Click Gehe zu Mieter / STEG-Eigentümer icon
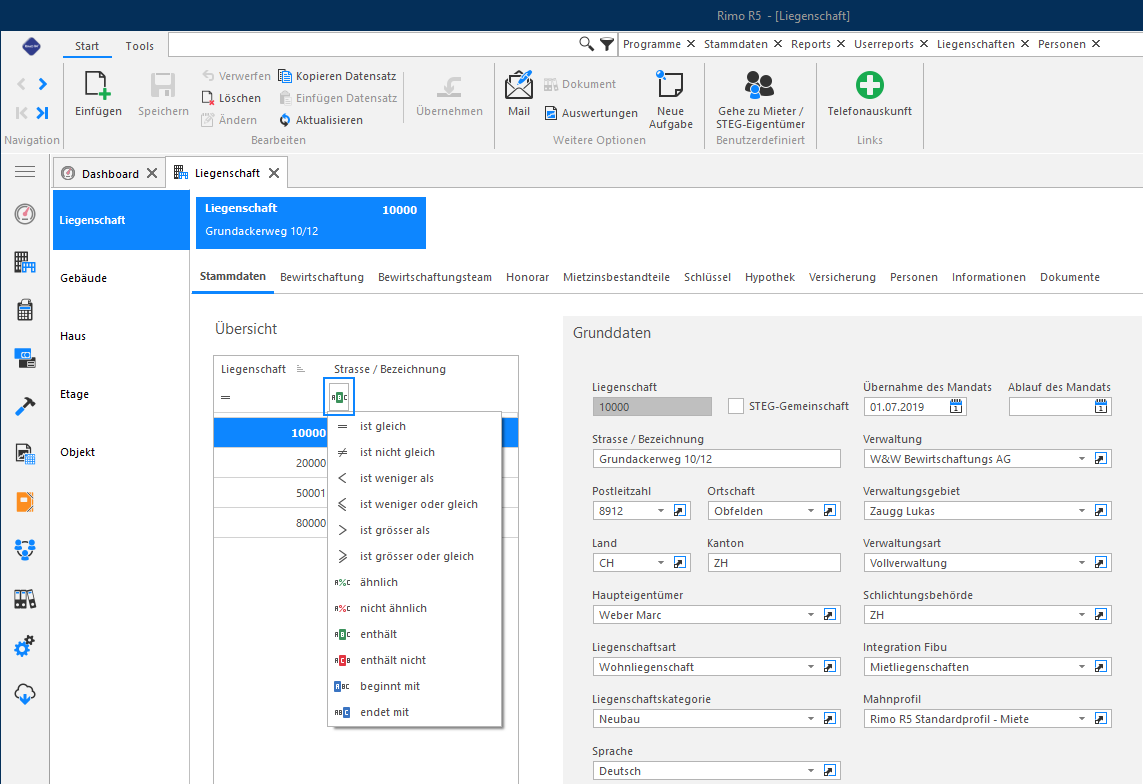This screenshot has width=1143, height=784. 760,85
